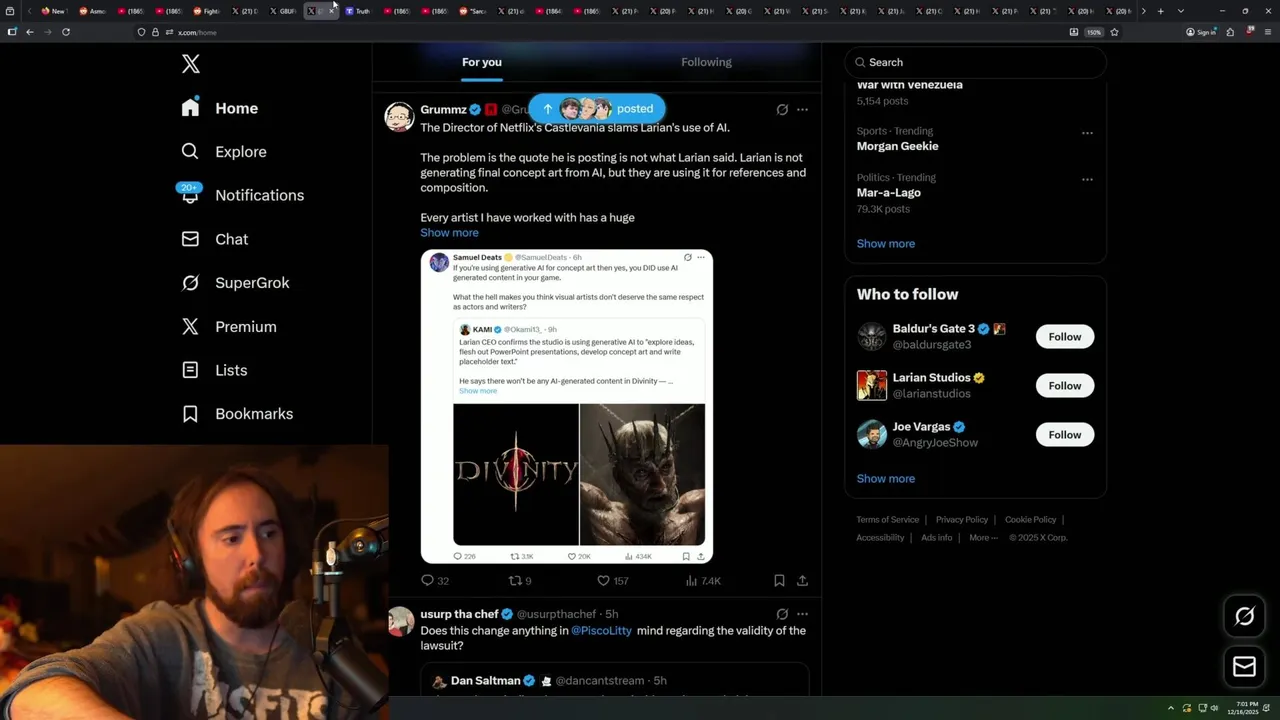1280x720 pixels.
Task: Open Chat from the sidebar
Action: [x=214, y=239]
